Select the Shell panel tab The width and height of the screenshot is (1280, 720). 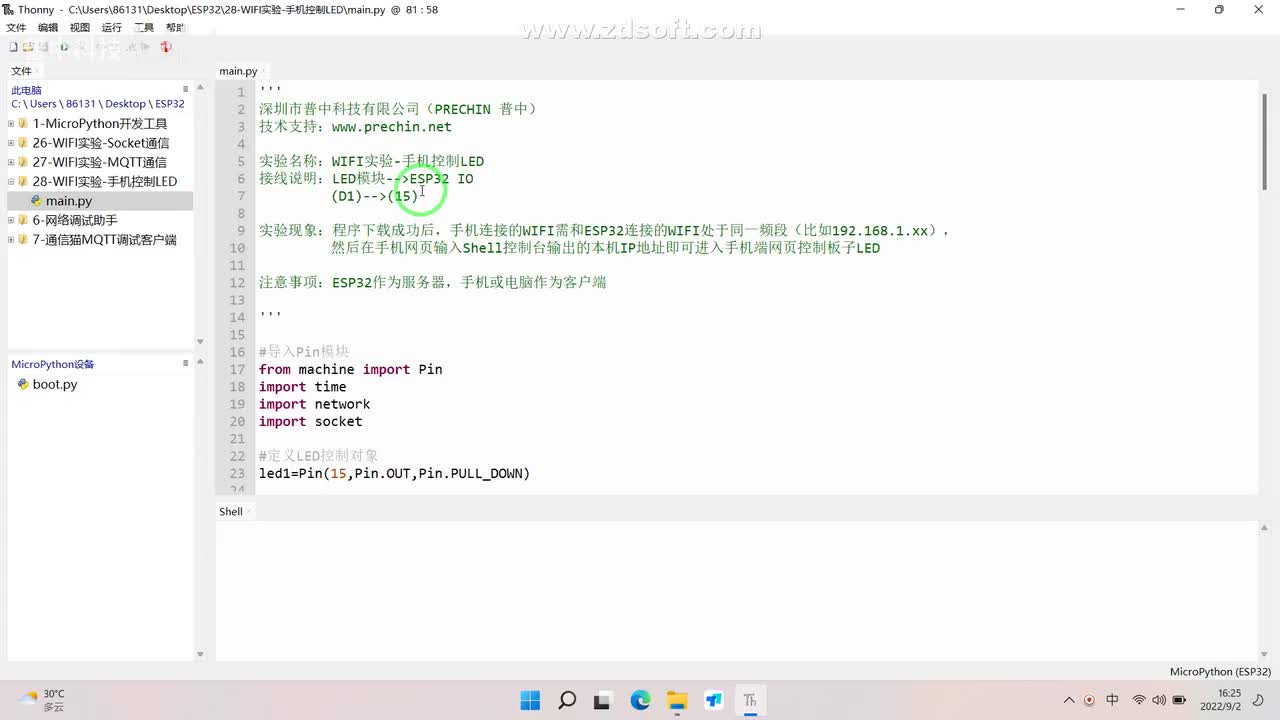pyautogui.click(x=231, y=511)
